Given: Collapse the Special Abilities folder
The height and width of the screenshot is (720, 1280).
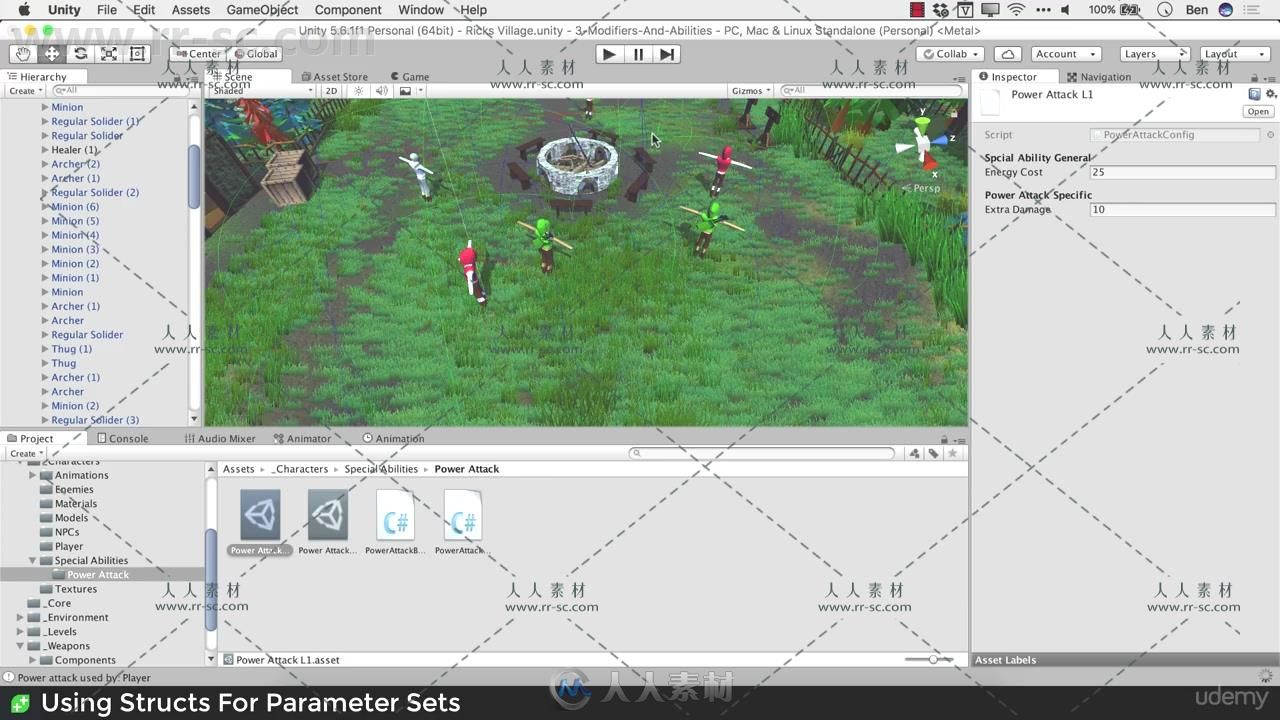Looking at the screenshot, I should (x=33, y=561).
